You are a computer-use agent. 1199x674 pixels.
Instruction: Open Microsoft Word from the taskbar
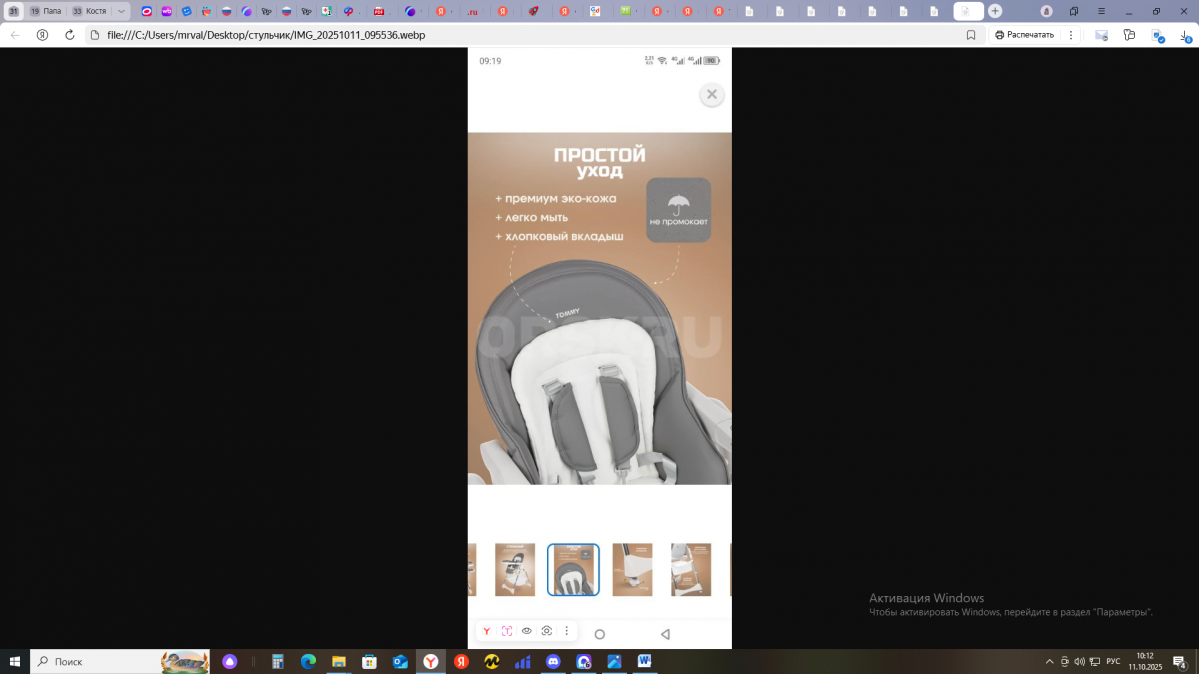[645, 662]
